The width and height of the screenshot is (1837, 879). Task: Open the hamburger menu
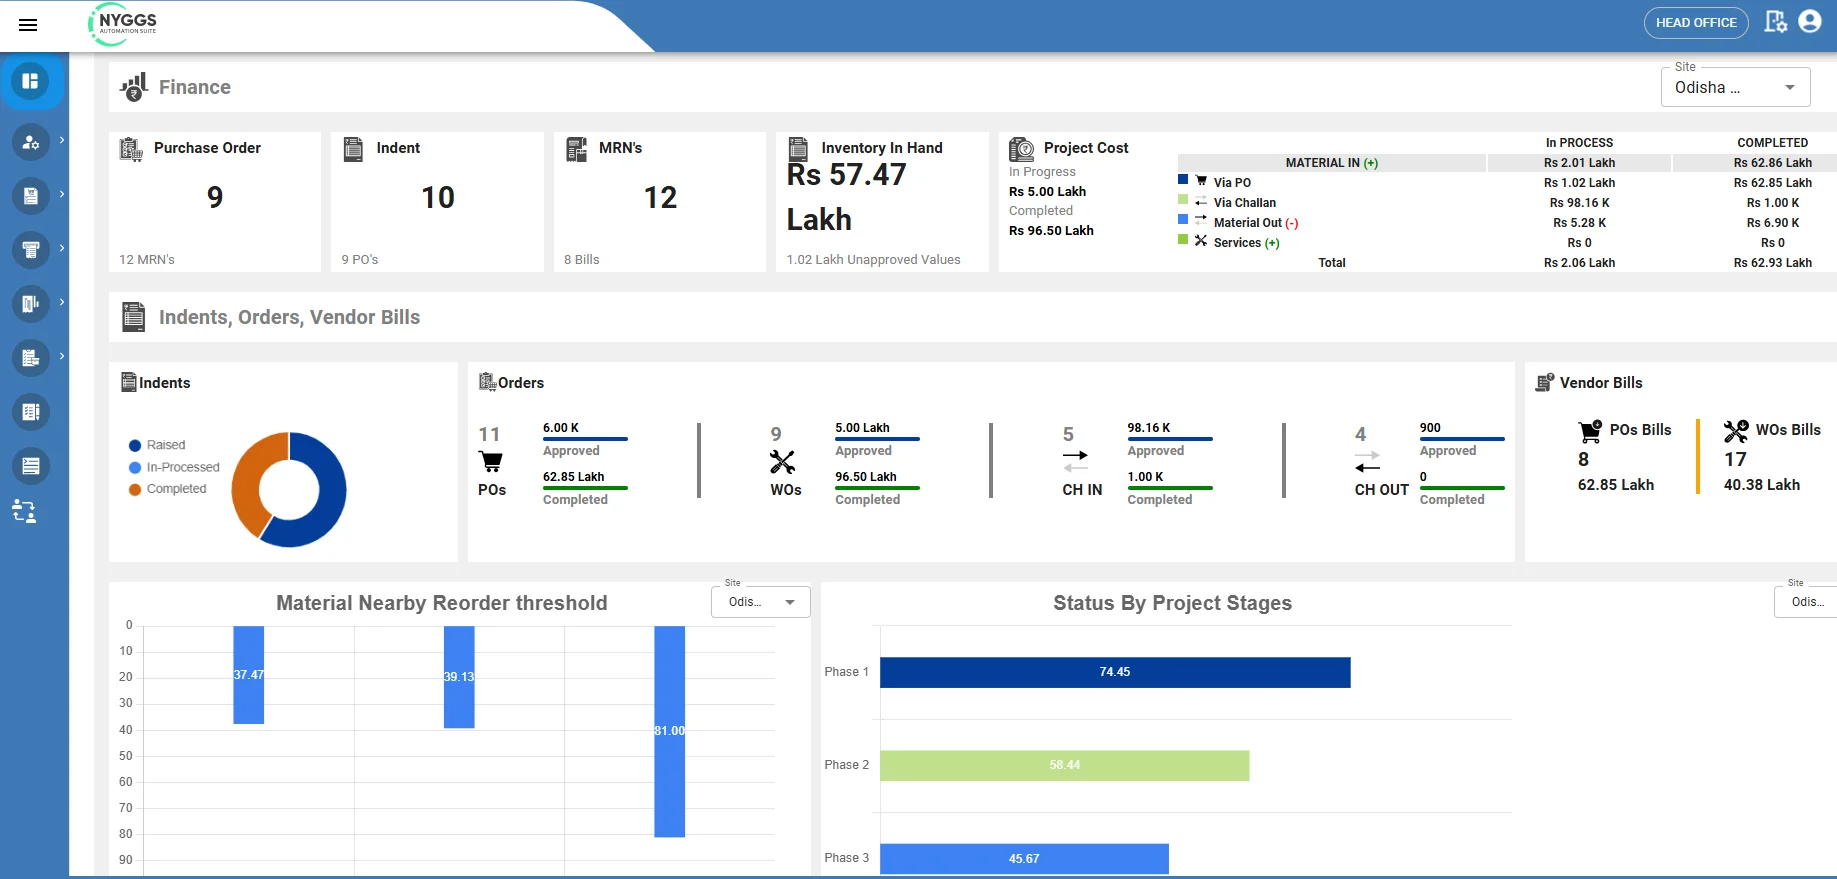click(x=28, y=25)
